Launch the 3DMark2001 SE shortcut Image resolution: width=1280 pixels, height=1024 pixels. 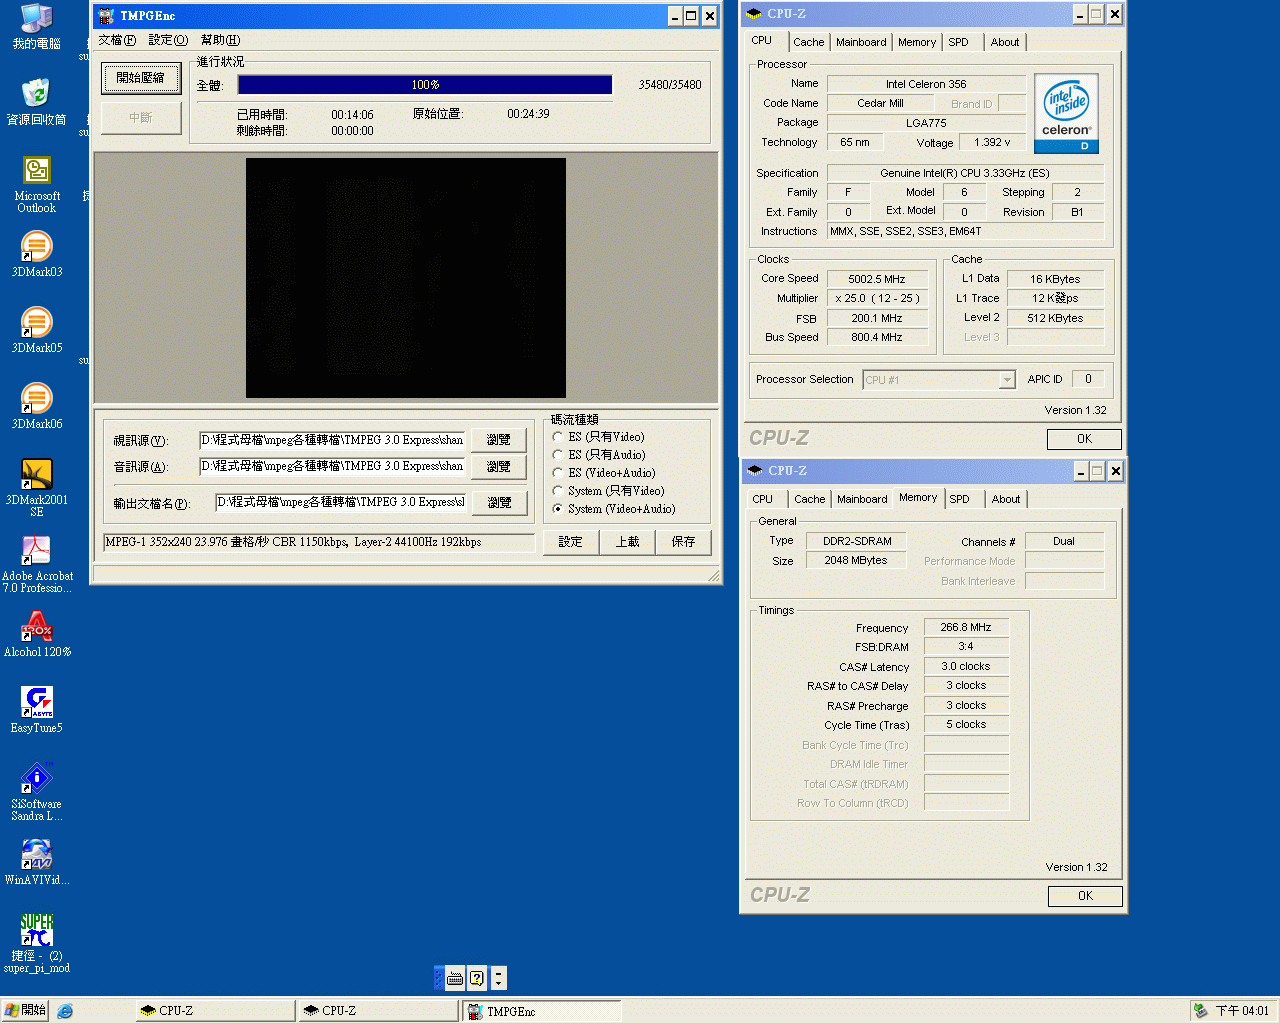click(37, 487)
